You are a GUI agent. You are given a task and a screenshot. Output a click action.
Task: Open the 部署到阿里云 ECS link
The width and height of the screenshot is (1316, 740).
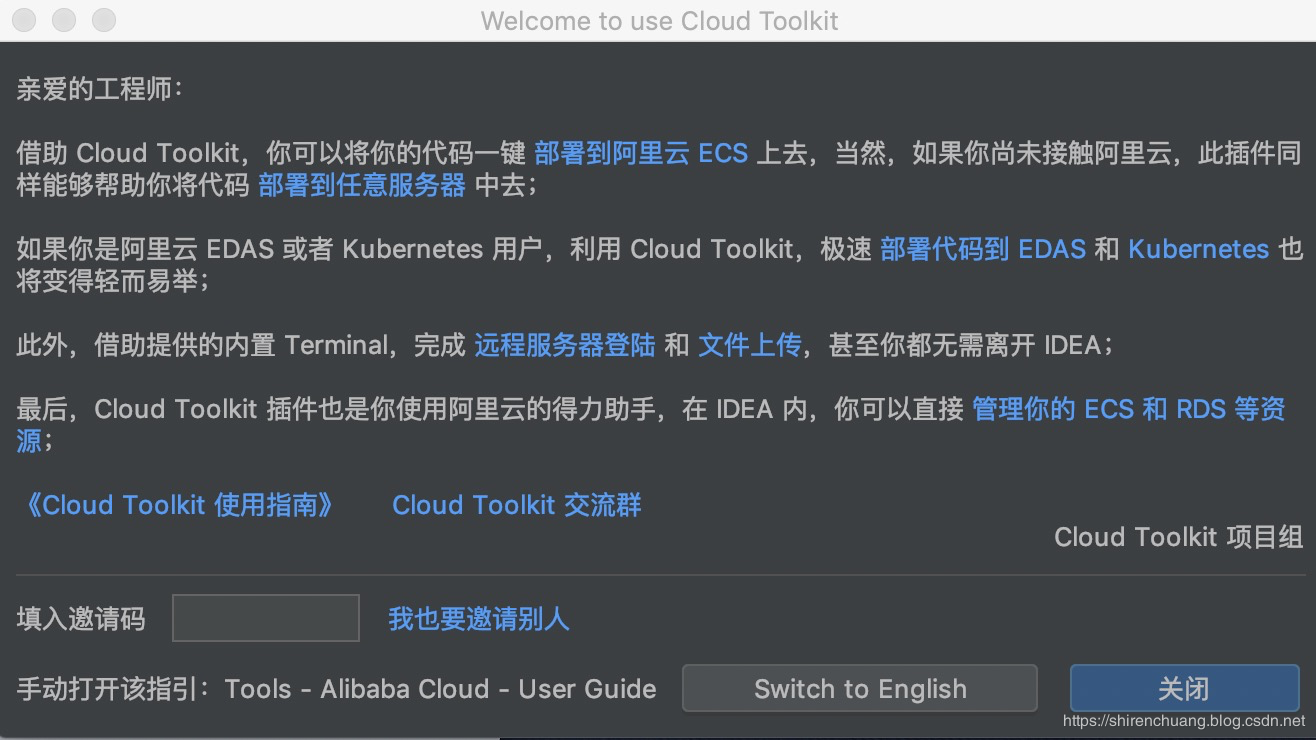pyautogui.click(x=641, y=153)
